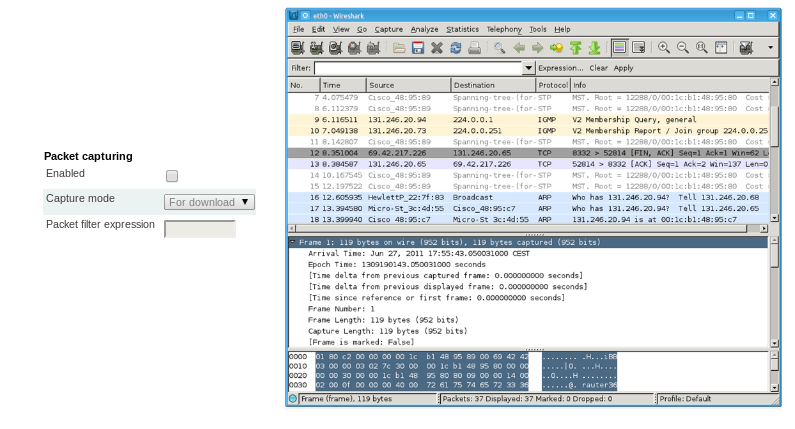Enable the Packet capturing checkbox

(172, 176)
